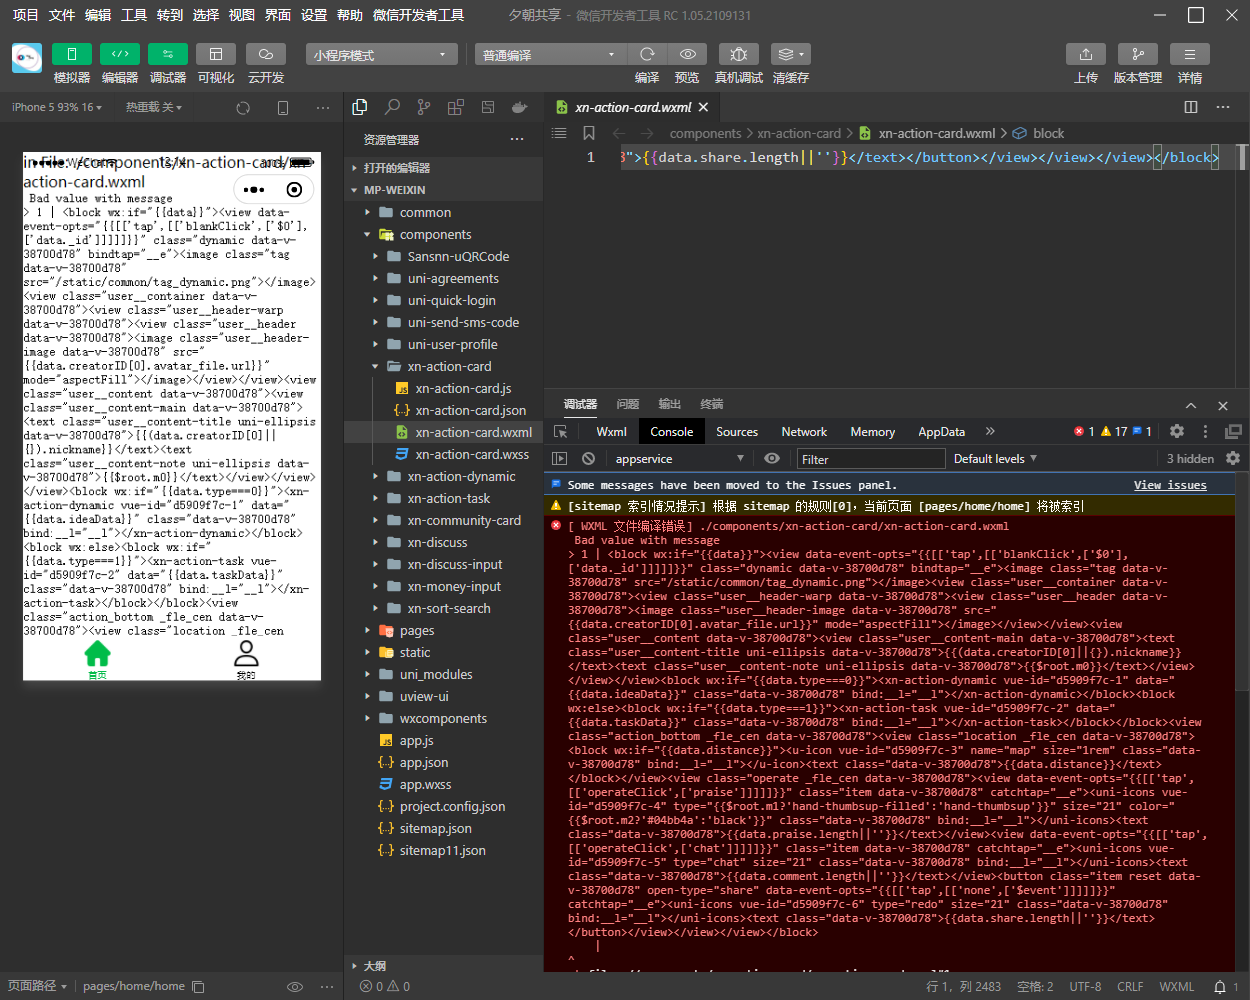Switch to the Network tab
Viewport: 1250px width, 1000px height.
tap(804, 432)
